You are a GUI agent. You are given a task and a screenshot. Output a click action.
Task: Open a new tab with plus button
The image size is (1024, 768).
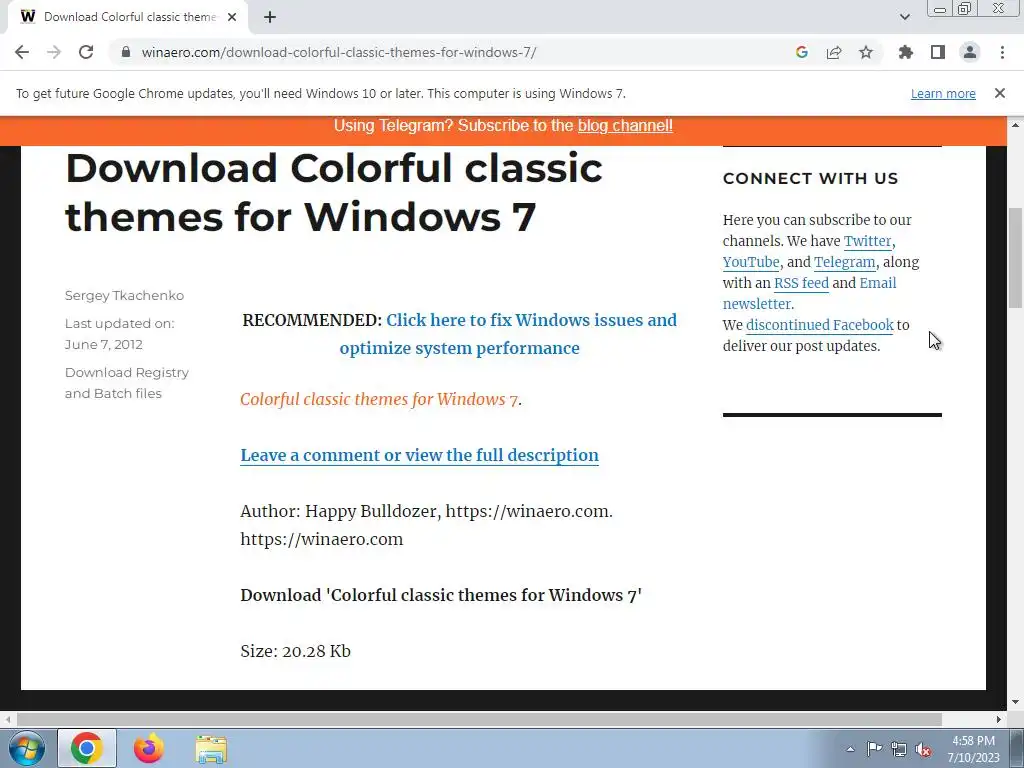click(x=270, y=17)
